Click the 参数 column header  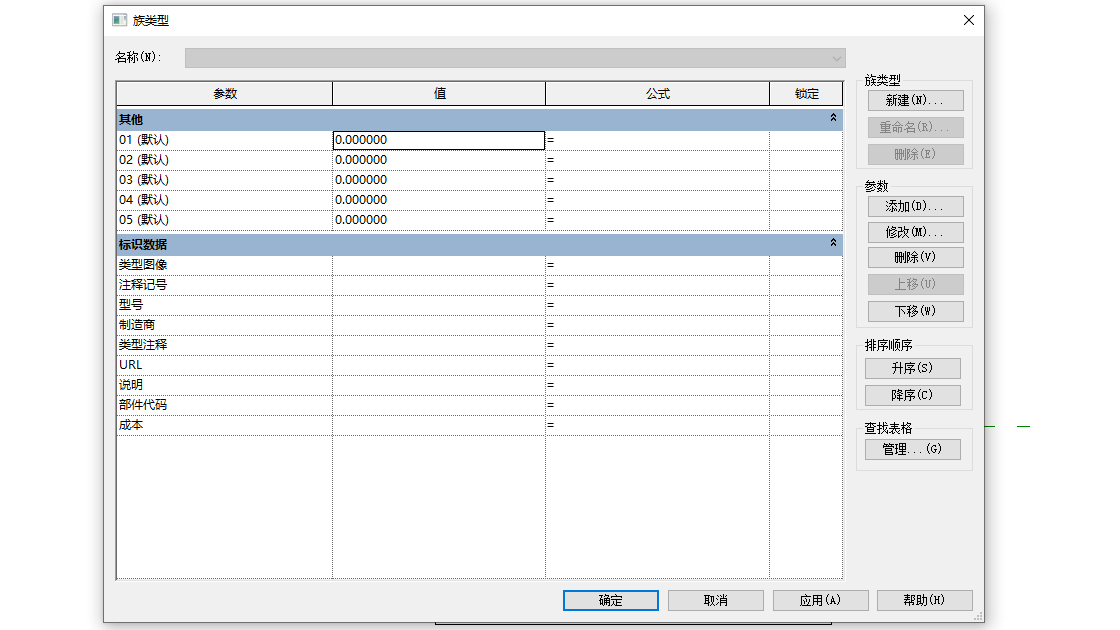pos(224,94)
